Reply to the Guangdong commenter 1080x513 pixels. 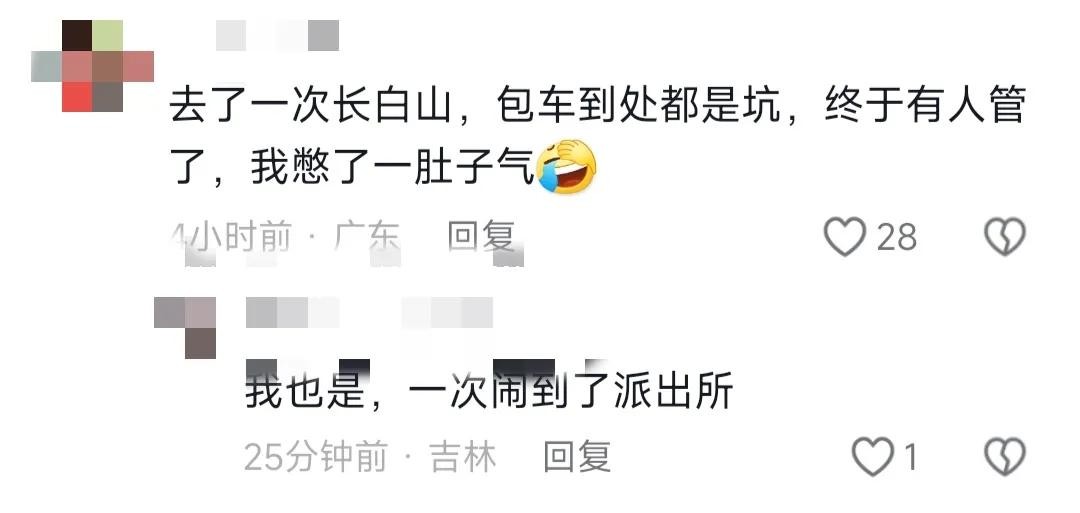(x=481, y=237)
